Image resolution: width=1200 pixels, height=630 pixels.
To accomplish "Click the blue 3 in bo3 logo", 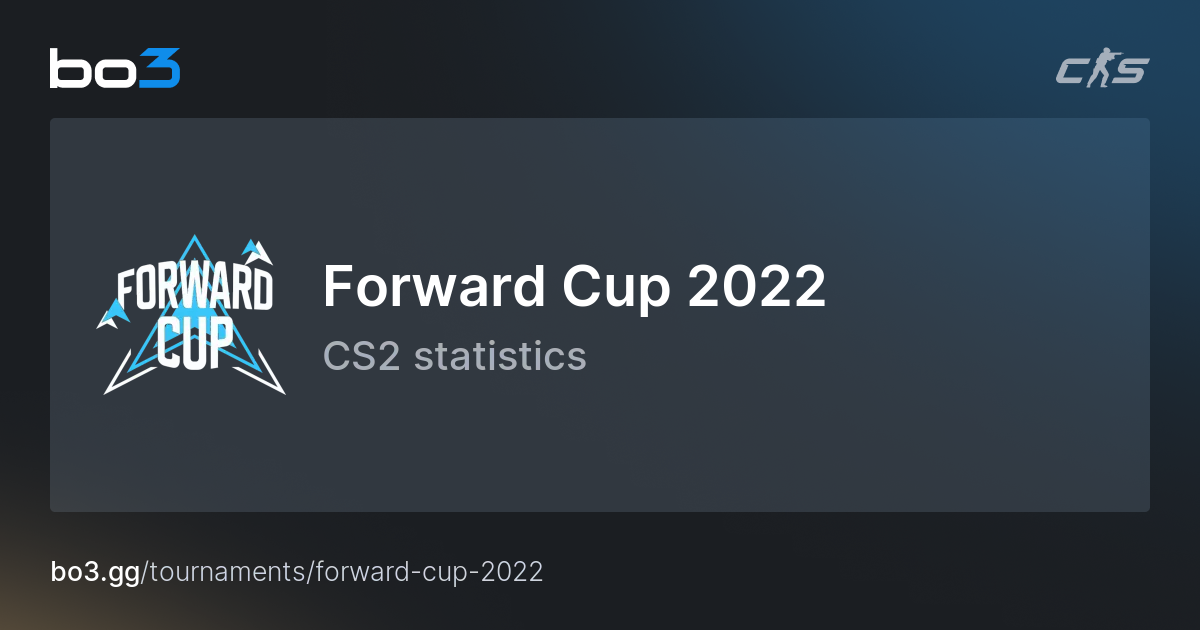I will 160,69.
